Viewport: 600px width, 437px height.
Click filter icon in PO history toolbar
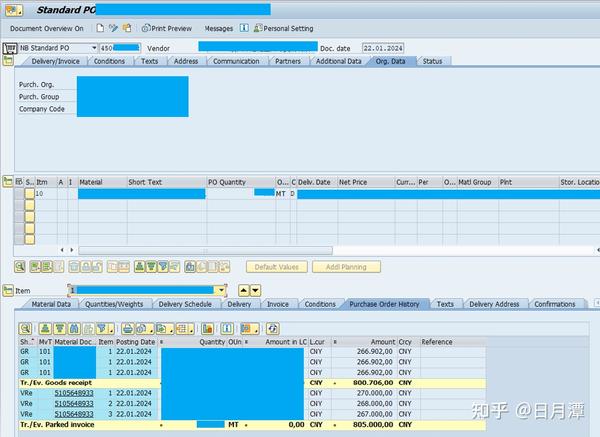(x=102, y=328)
